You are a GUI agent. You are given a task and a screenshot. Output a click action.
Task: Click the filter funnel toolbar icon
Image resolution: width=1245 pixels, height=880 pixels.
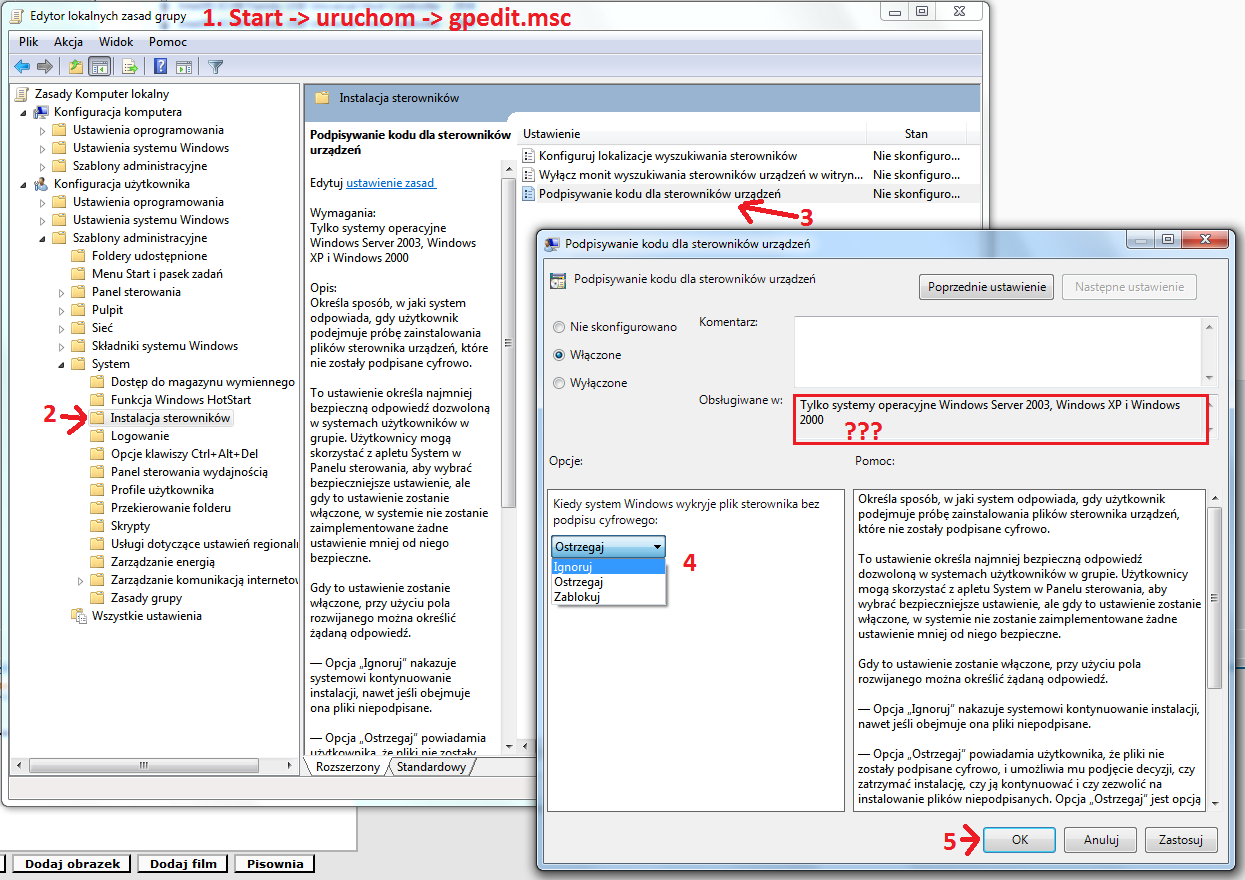(215, 67)
